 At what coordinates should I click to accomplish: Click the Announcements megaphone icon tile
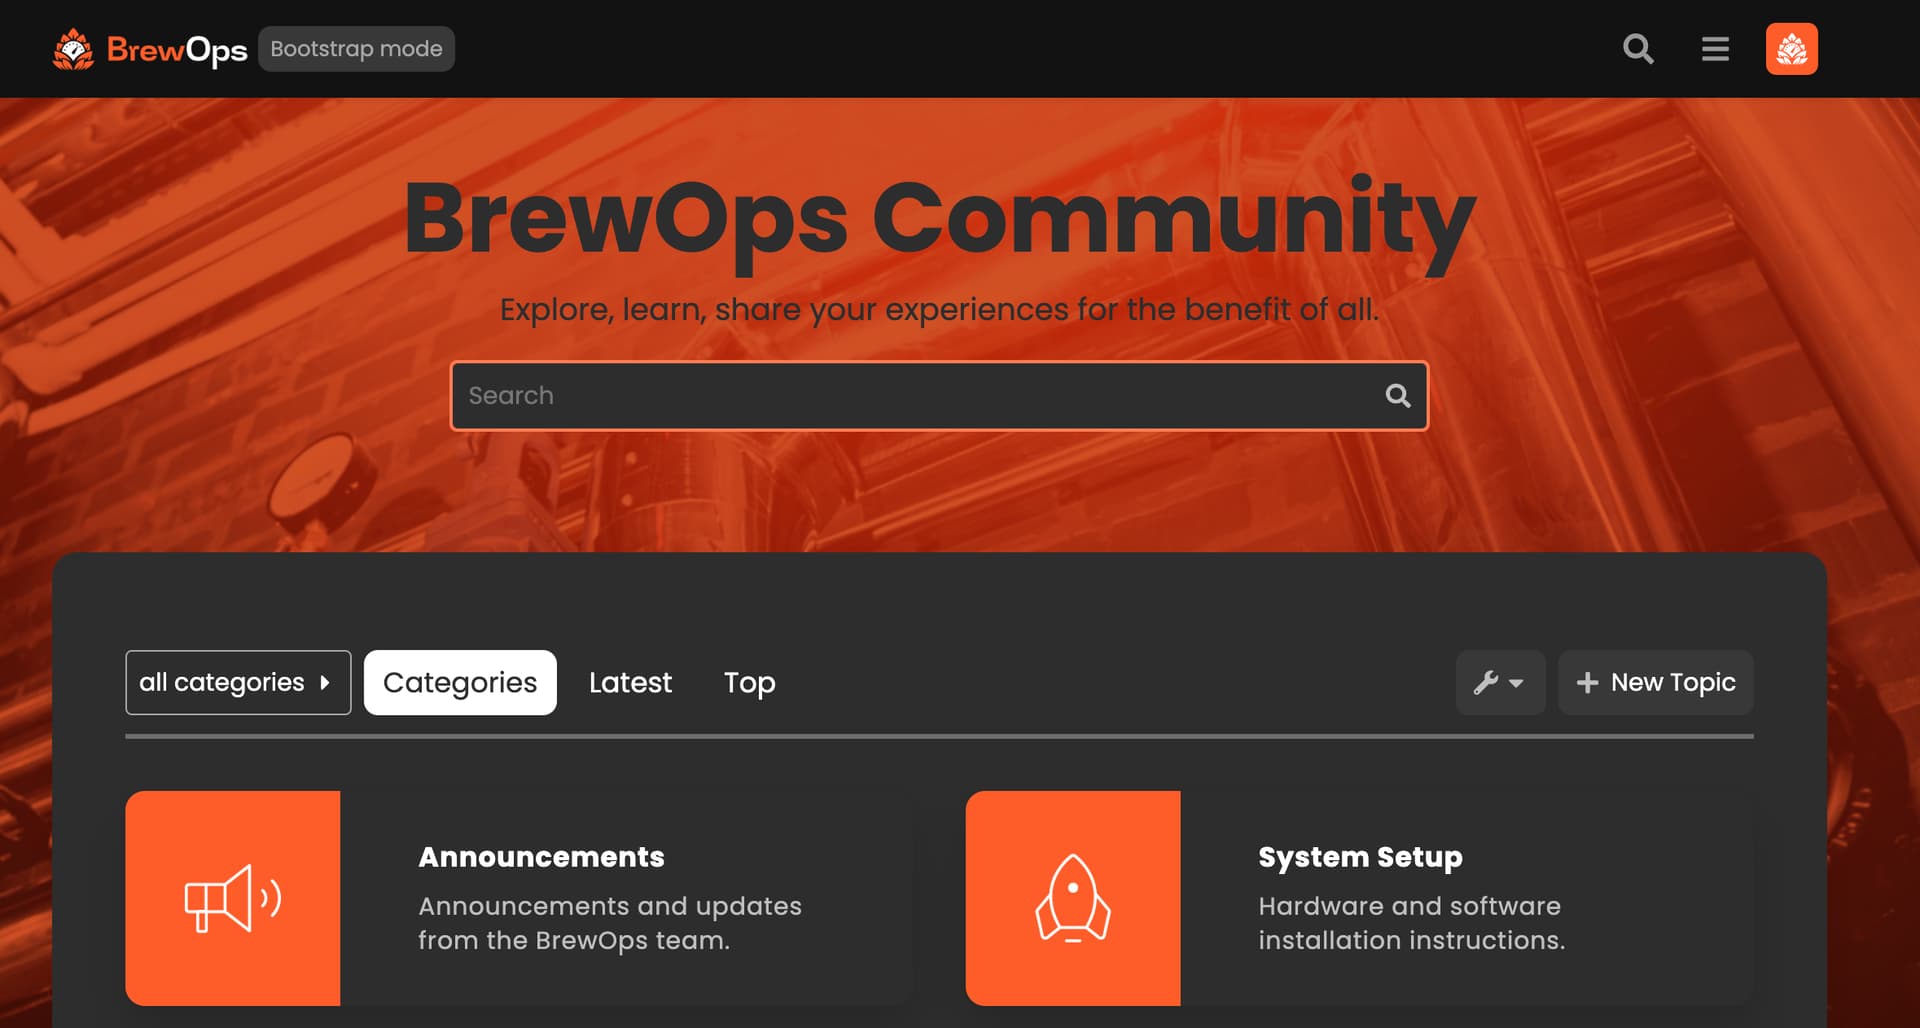[x=233, y=898]
